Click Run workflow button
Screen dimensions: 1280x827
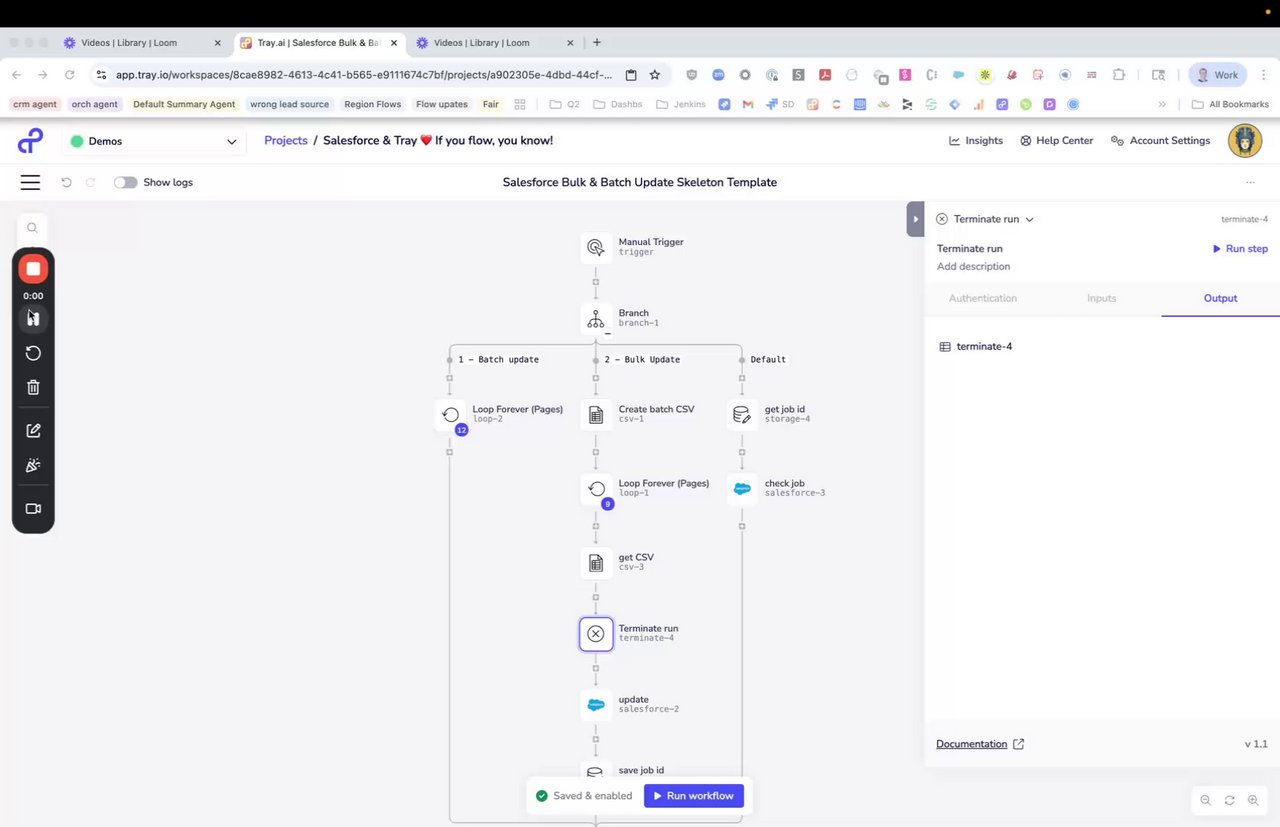click(x=694, y=796)
